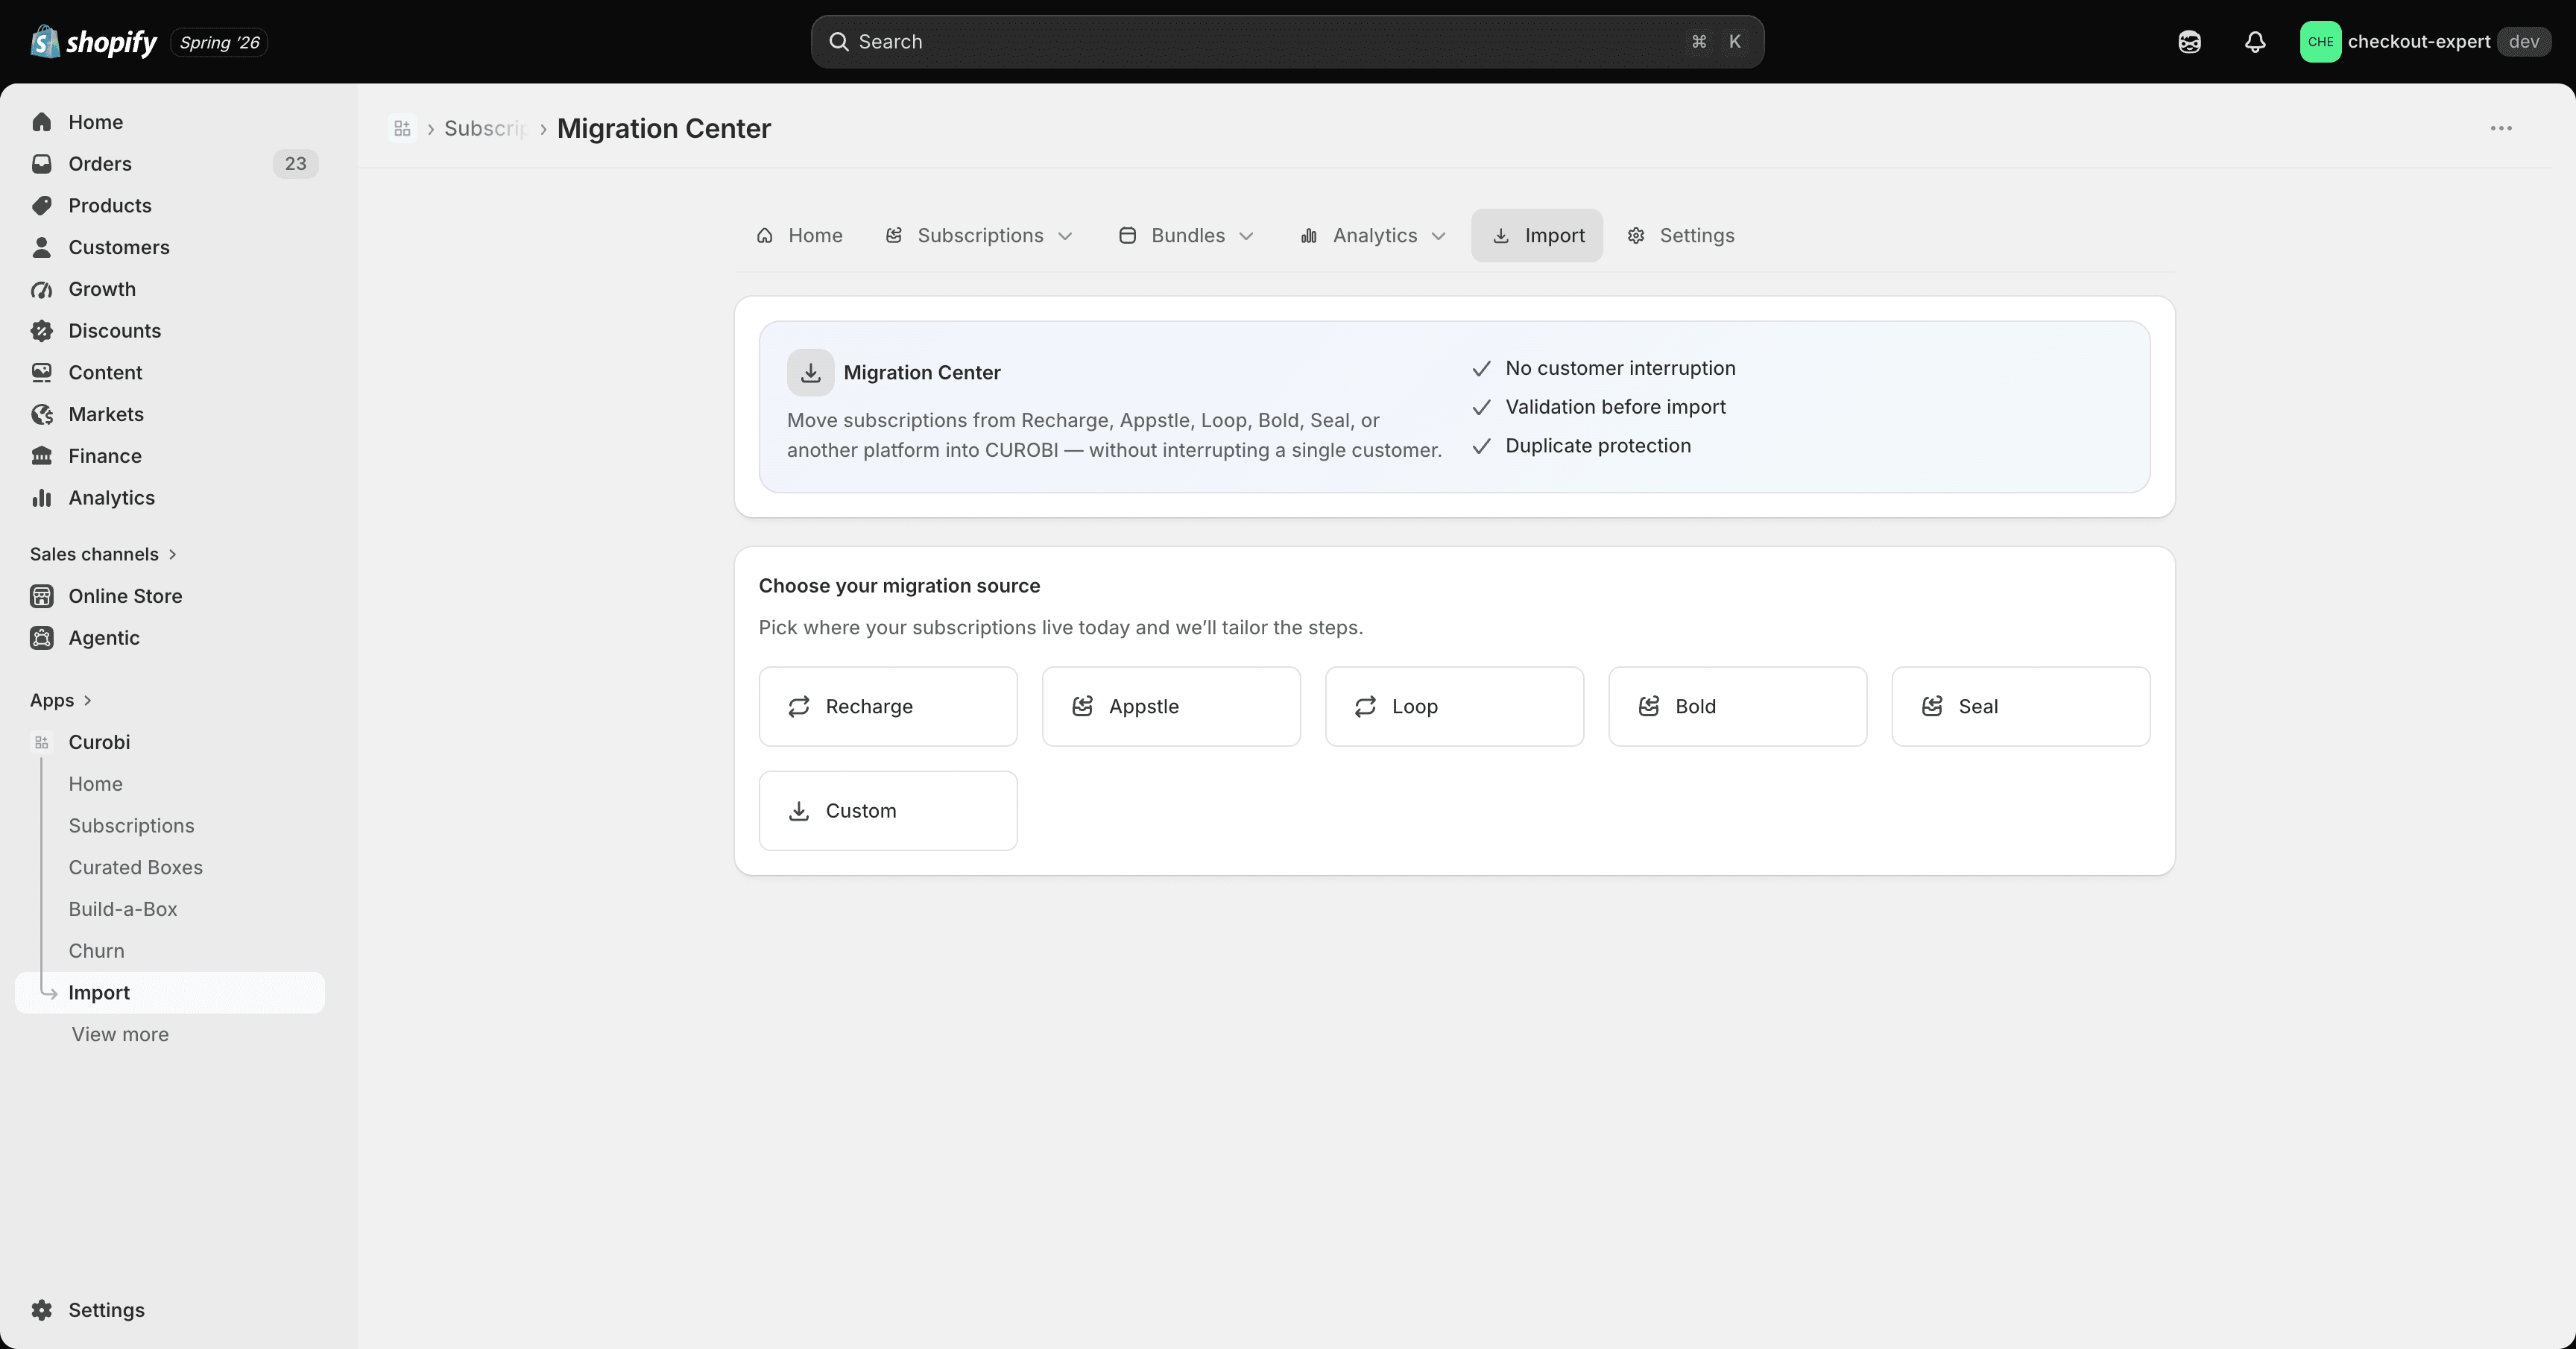Click the Shopify logo
The height and width of the screenshot is (1349, 2576).
pos(94,42)
